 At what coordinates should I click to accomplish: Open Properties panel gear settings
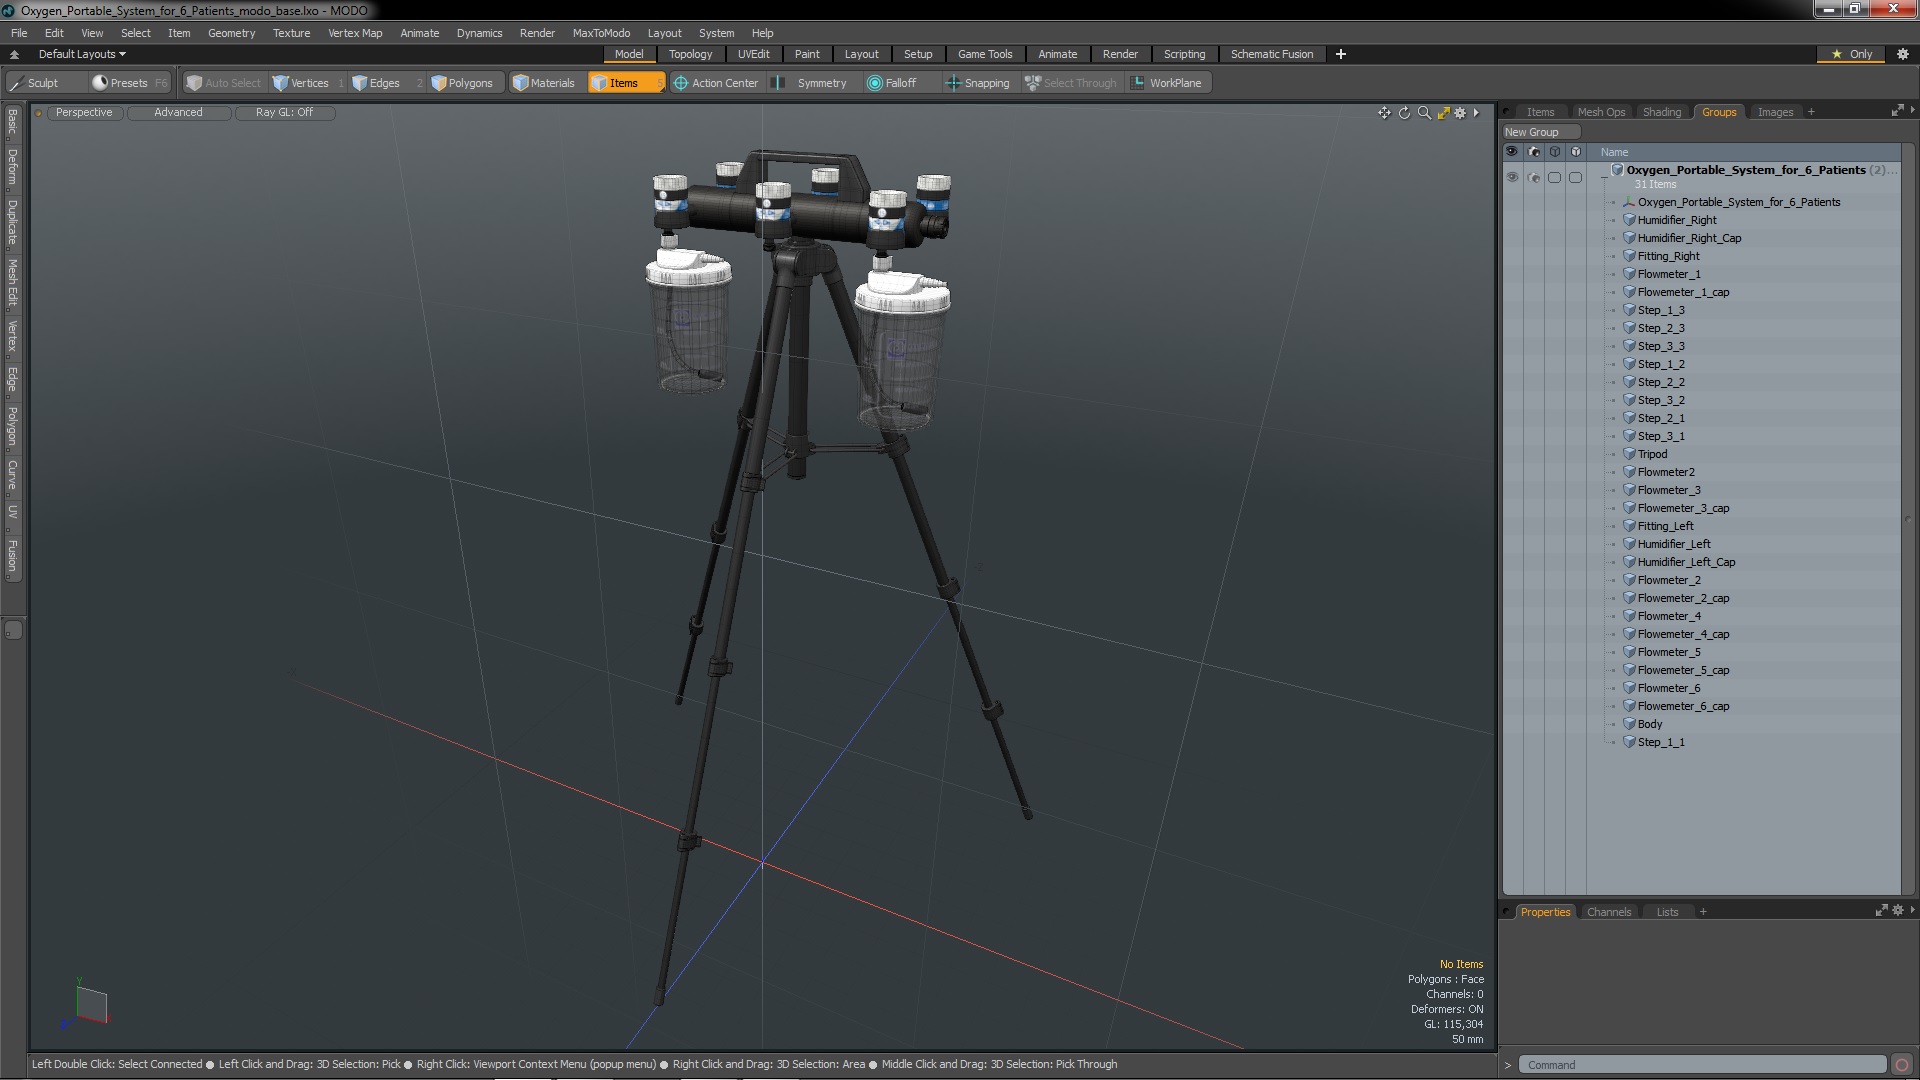1898,911
